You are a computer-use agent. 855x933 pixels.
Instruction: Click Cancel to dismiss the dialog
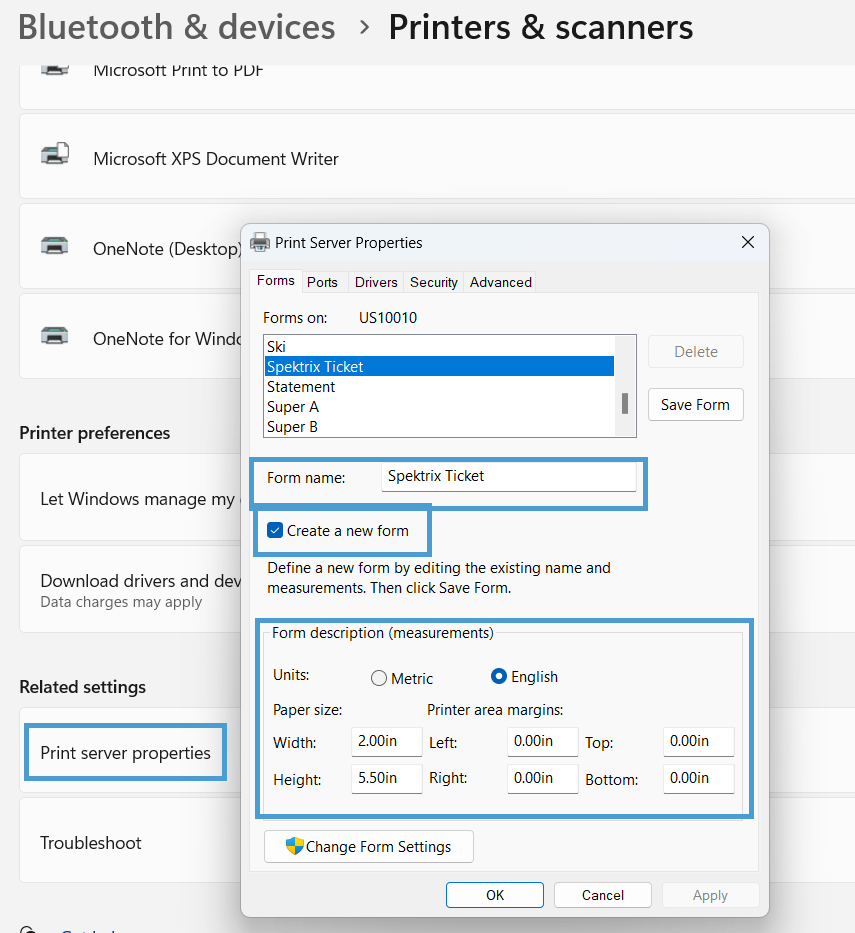point(602,895)
